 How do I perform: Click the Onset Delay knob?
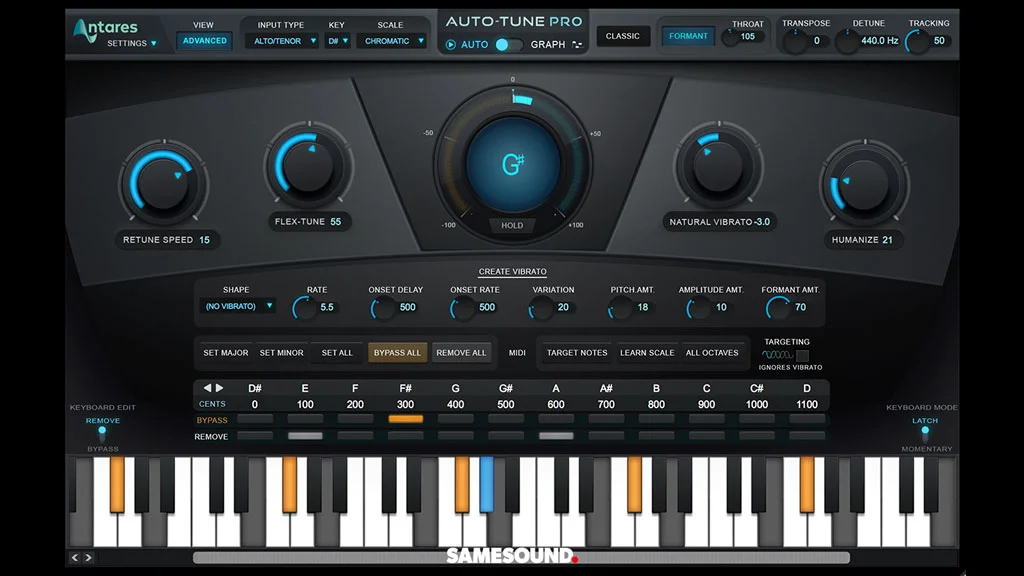coord(383,308)
